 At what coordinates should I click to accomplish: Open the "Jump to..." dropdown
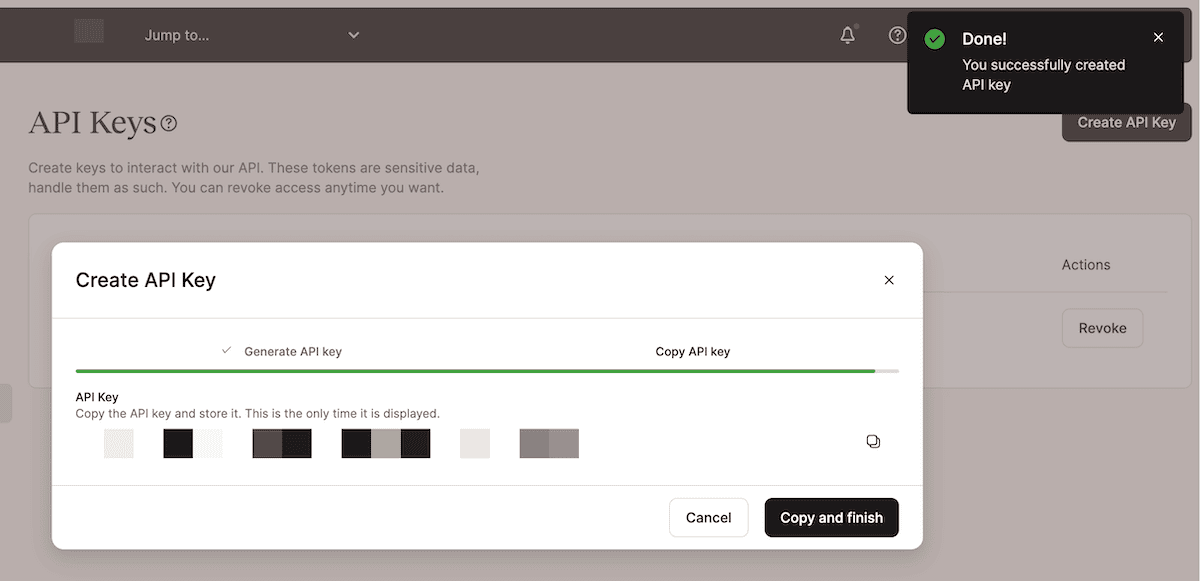pyautogui.click(x=250, y=35)
